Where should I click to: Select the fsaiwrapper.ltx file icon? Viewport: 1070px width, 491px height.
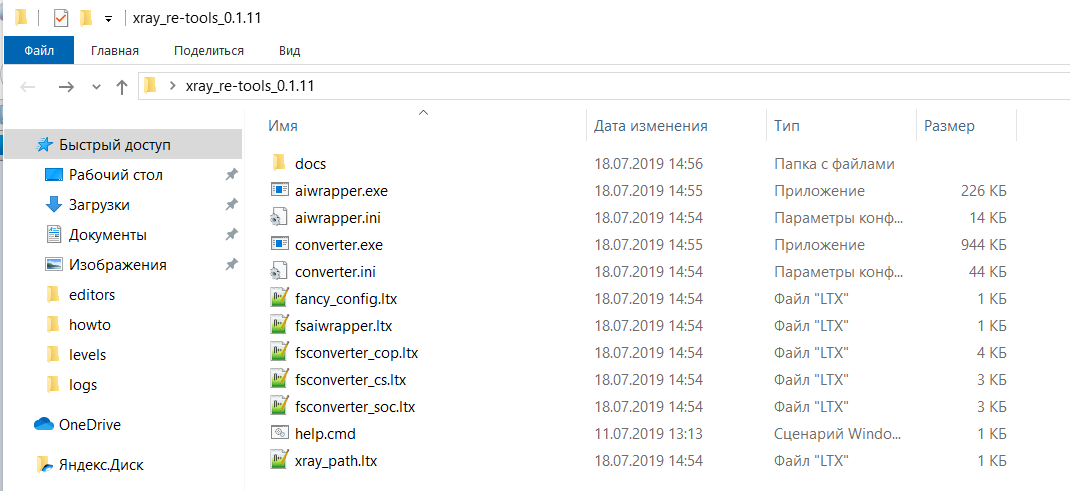pos(278,325)
